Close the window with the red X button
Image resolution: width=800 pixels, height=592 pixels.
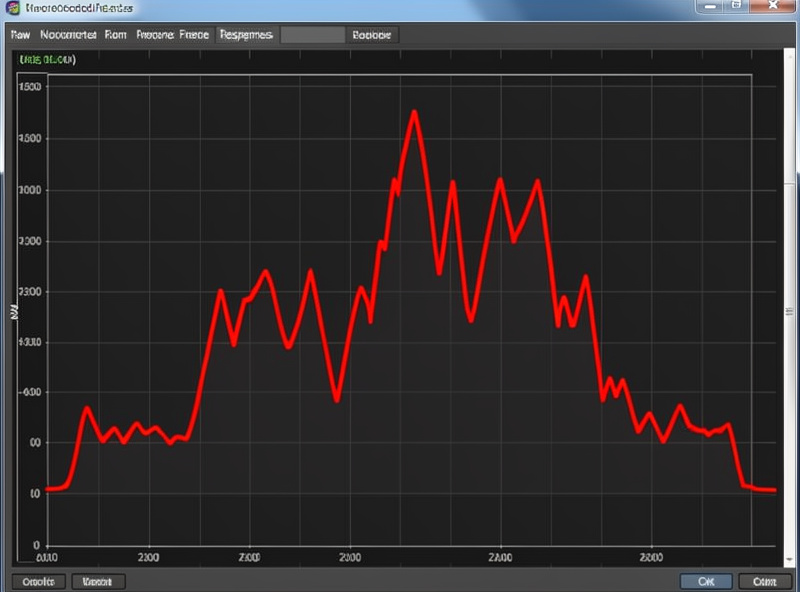click(x=773, y=6)
